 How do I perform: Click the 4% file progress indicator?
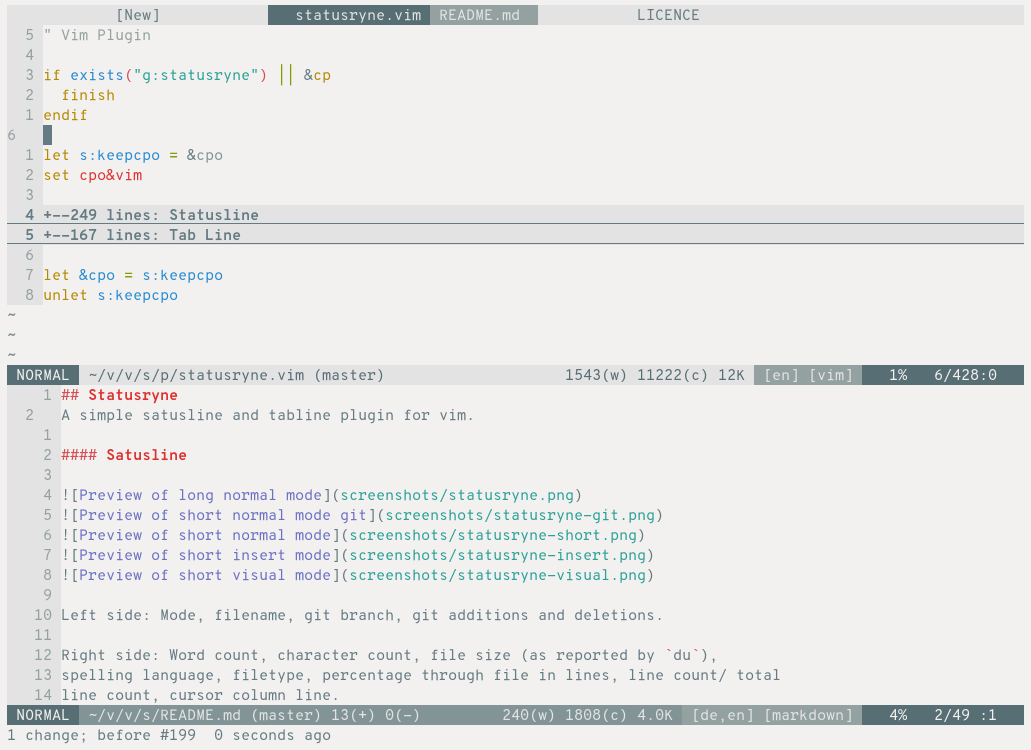click(897, 715)
